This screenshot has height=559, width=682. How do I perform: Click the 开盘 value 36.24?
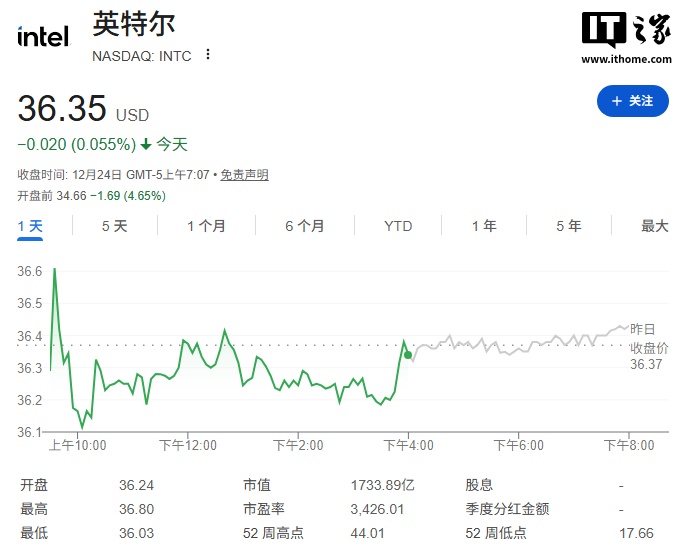click(x=137, y=485)
